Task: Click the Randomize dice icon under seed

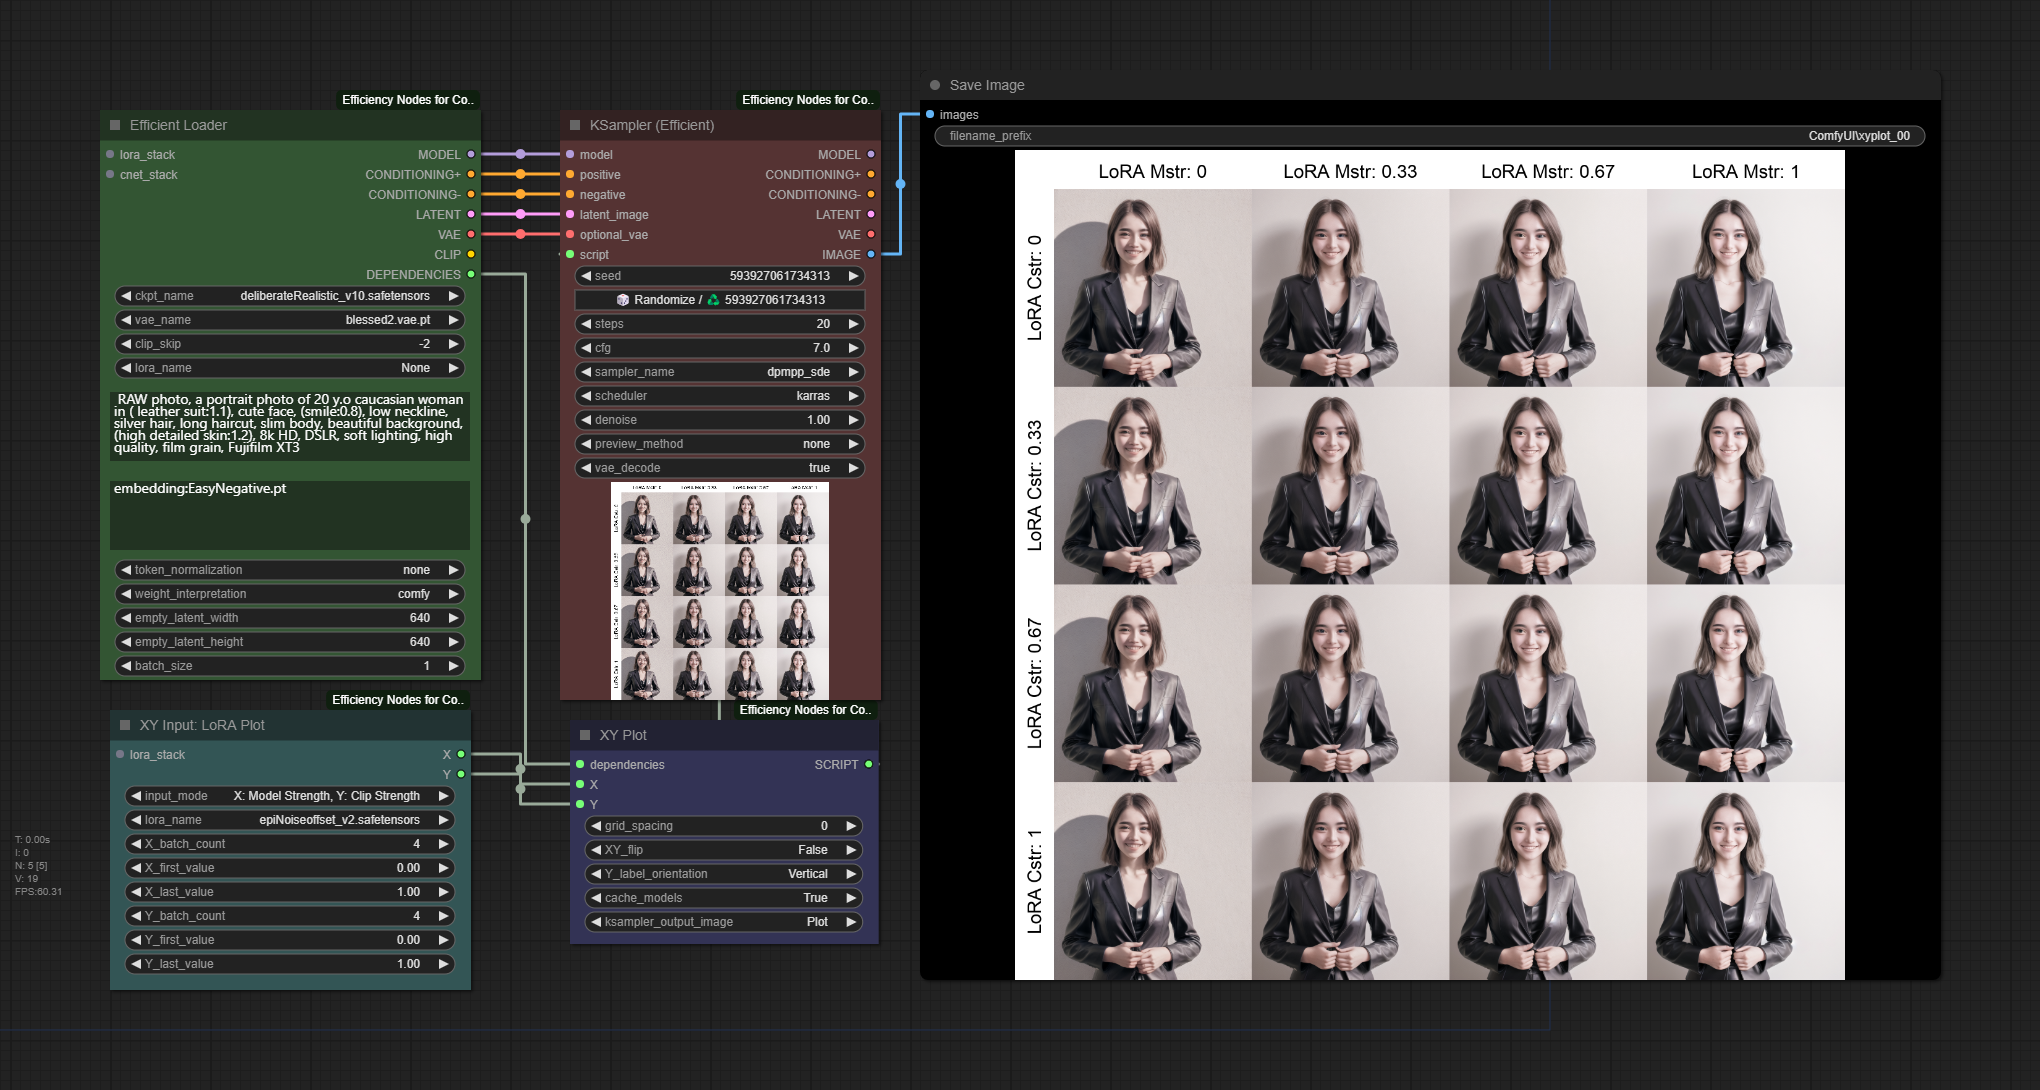Action: [x=622, y=300]
